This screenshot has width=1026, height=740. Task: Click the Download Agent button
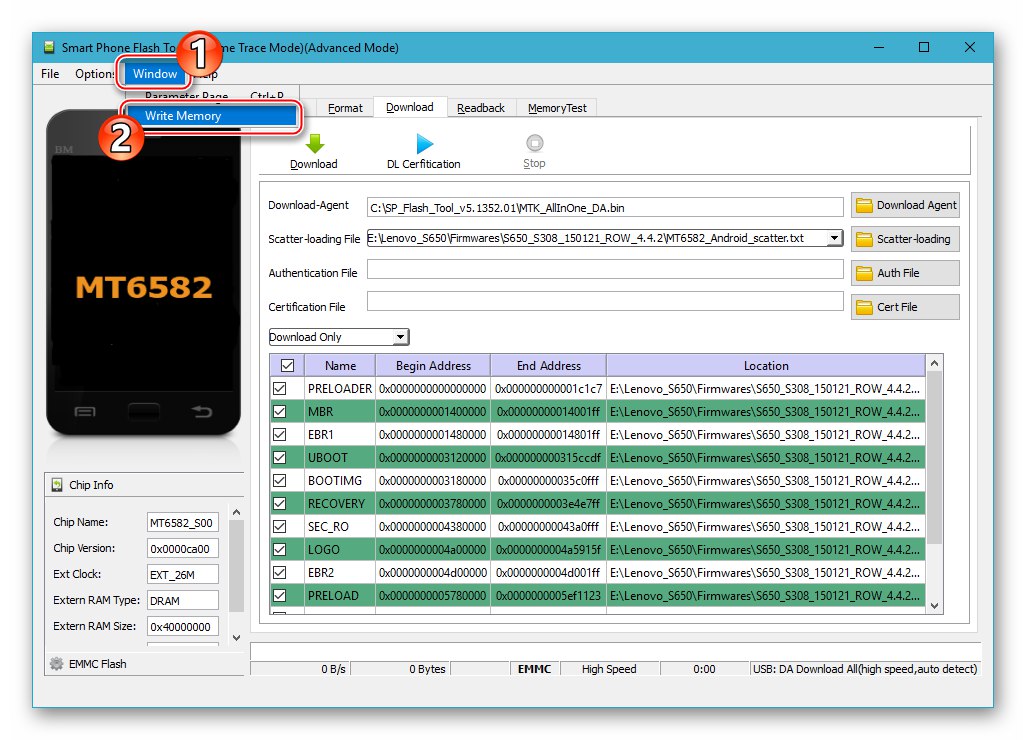coord(906,205)
